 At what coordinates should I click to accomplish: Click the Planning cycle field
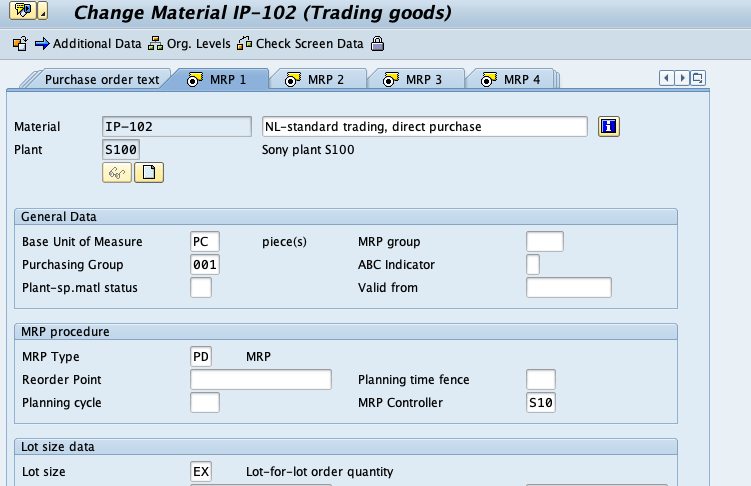click(x=205, y=402)
